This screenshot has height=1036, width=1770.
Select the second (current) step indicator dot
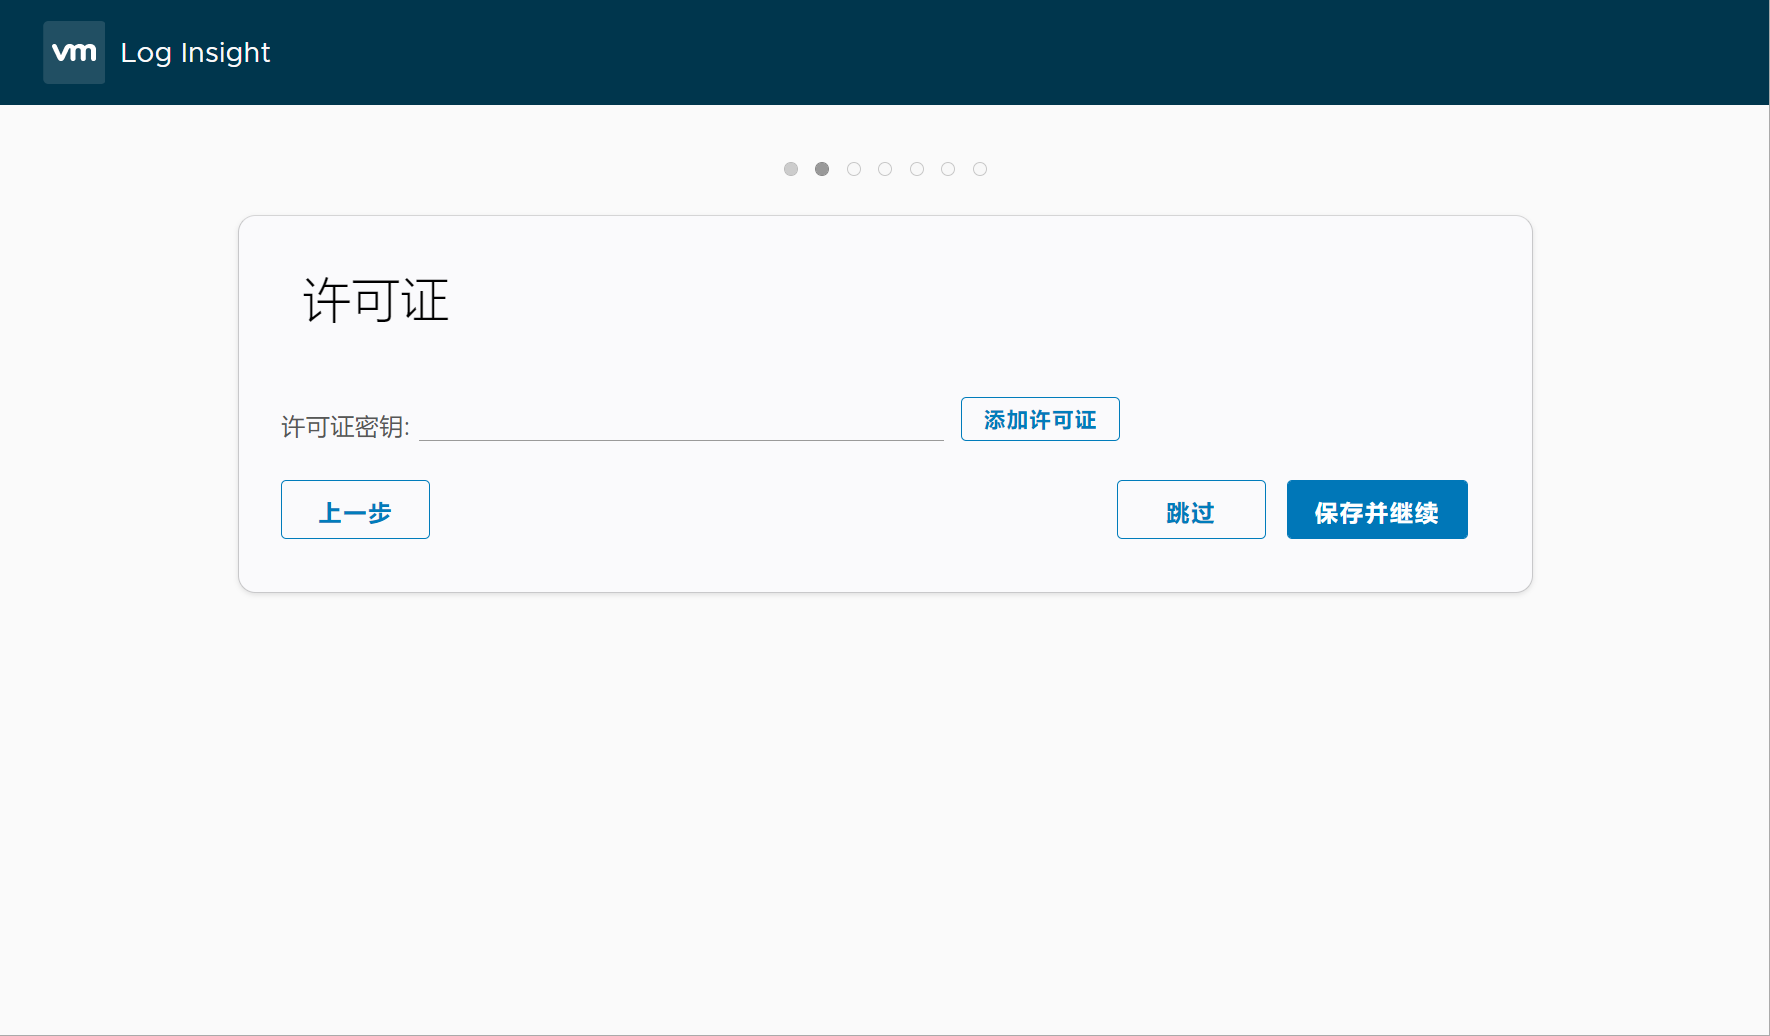pyautogui.click(x=822, y=169)
